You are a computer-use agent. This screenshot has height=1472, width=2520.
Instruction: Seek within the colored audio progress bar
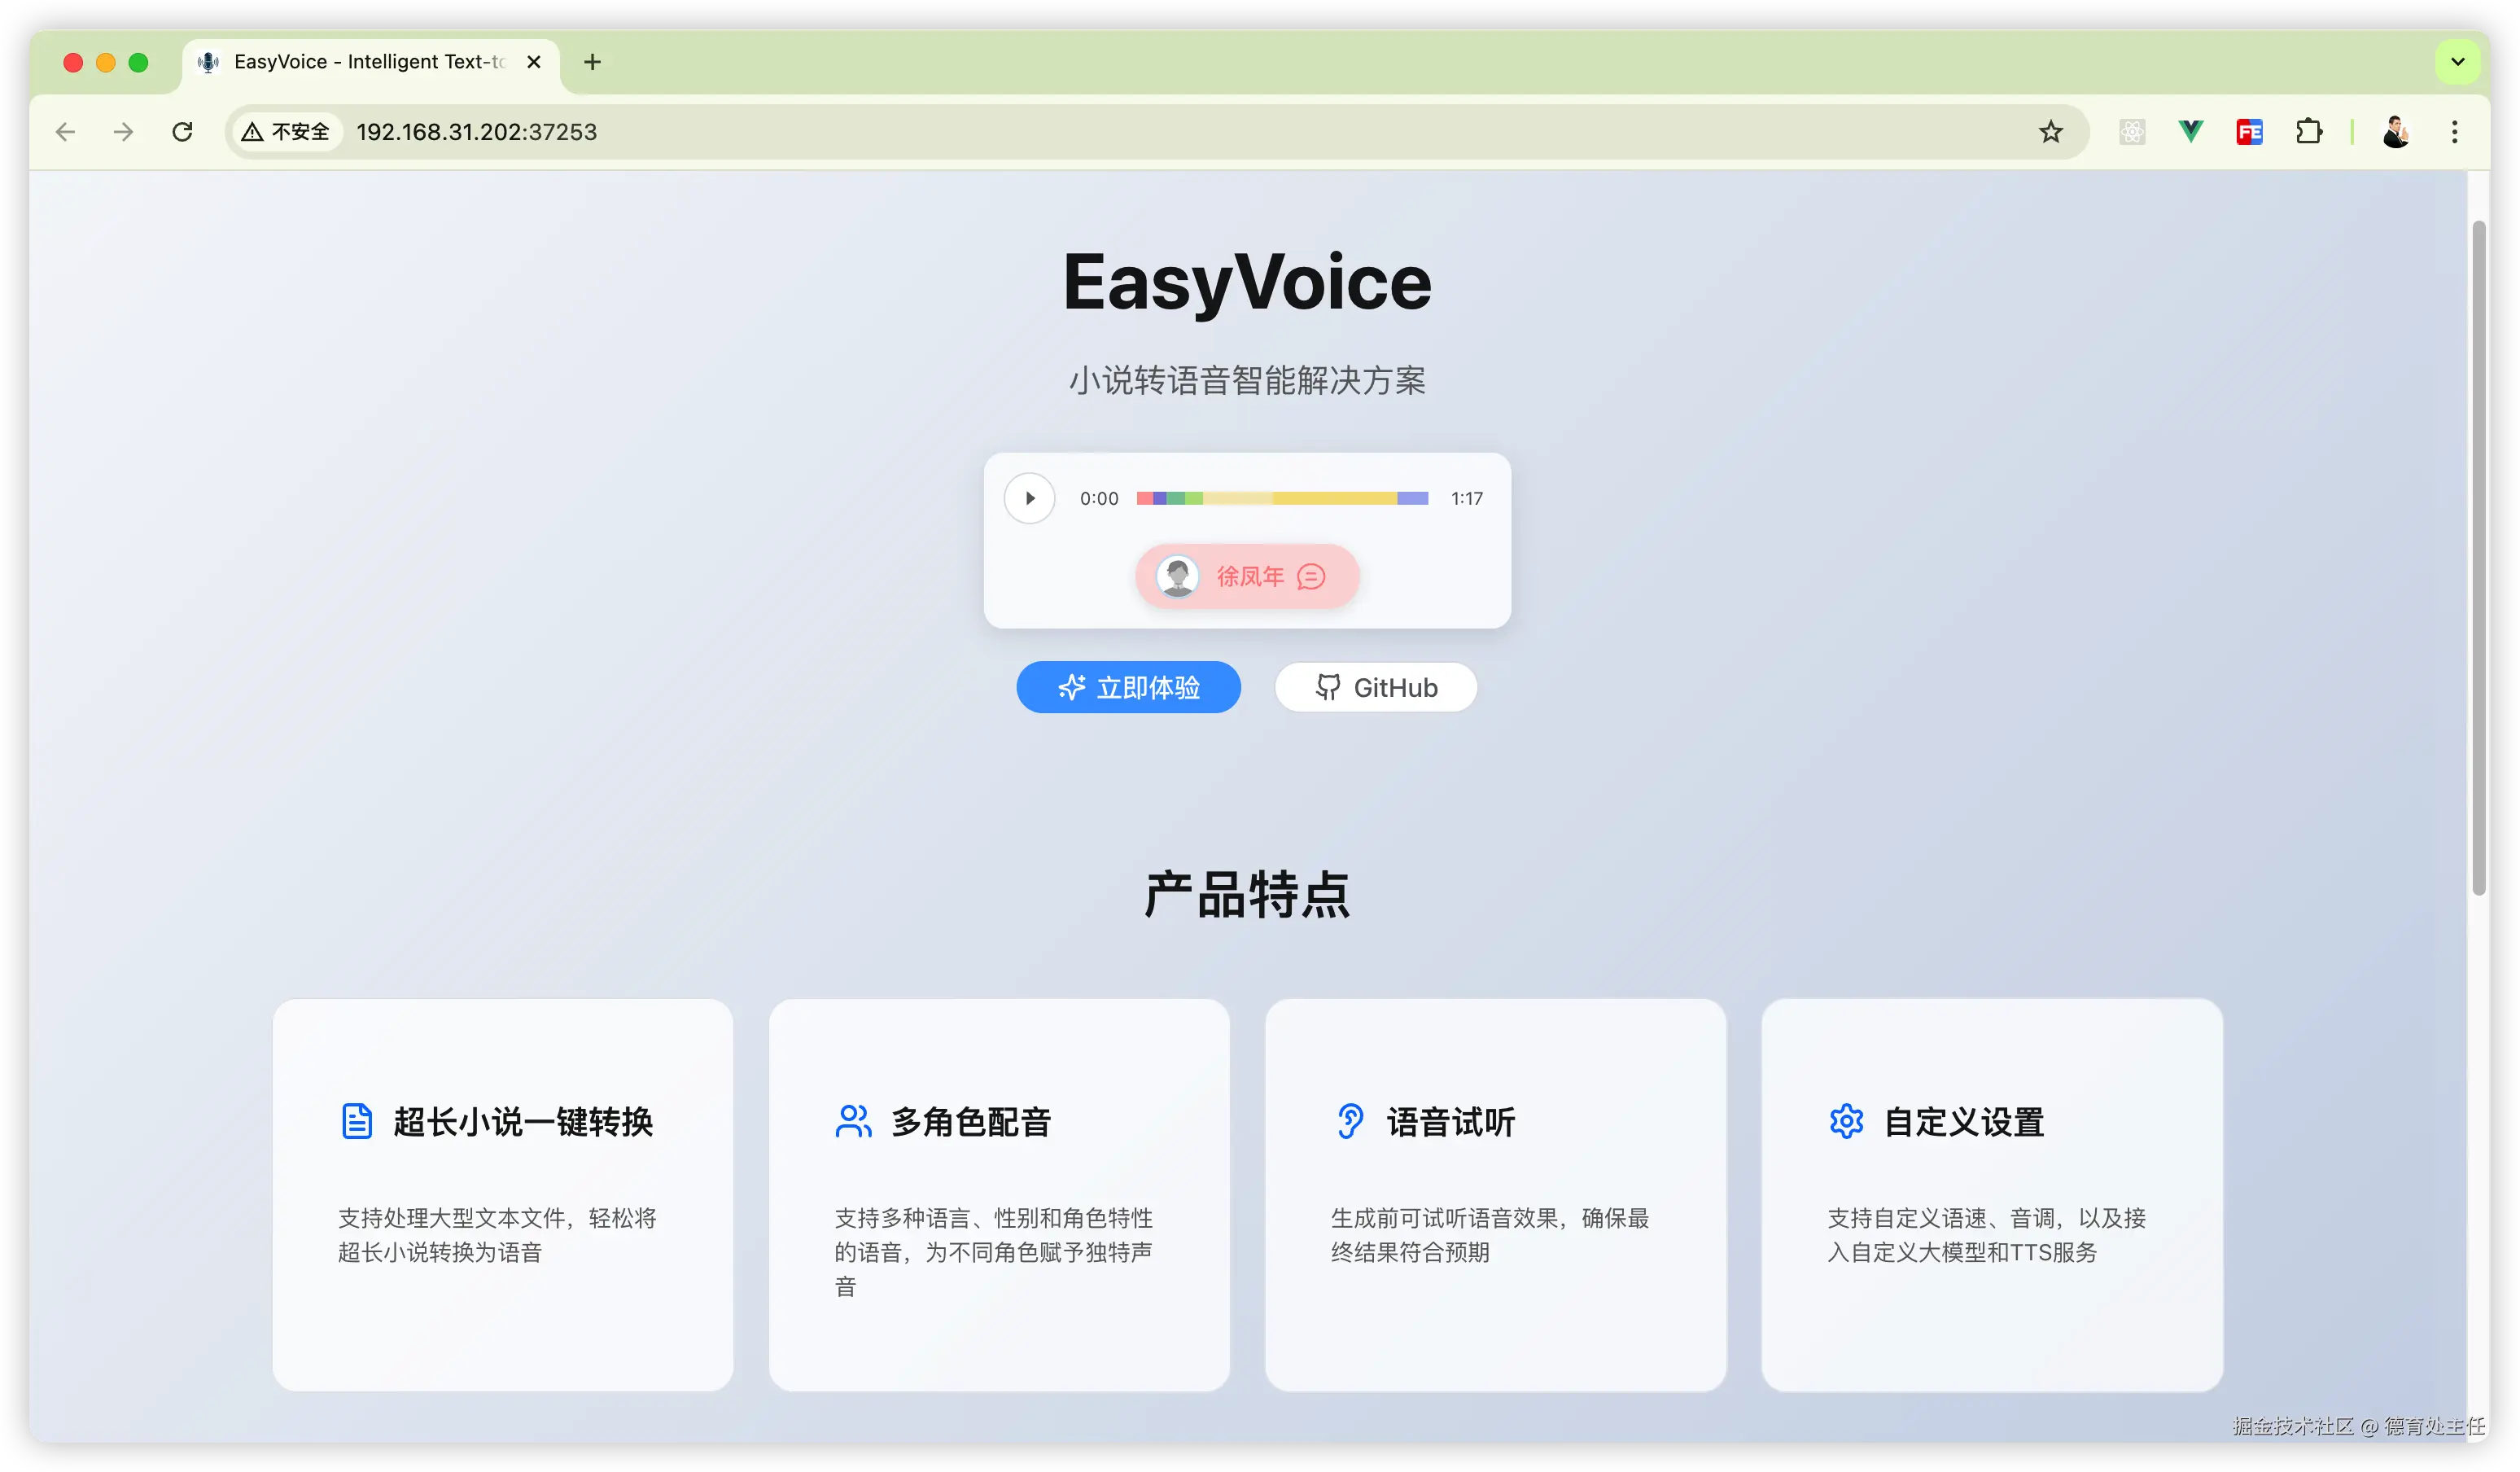[1282, 498]
